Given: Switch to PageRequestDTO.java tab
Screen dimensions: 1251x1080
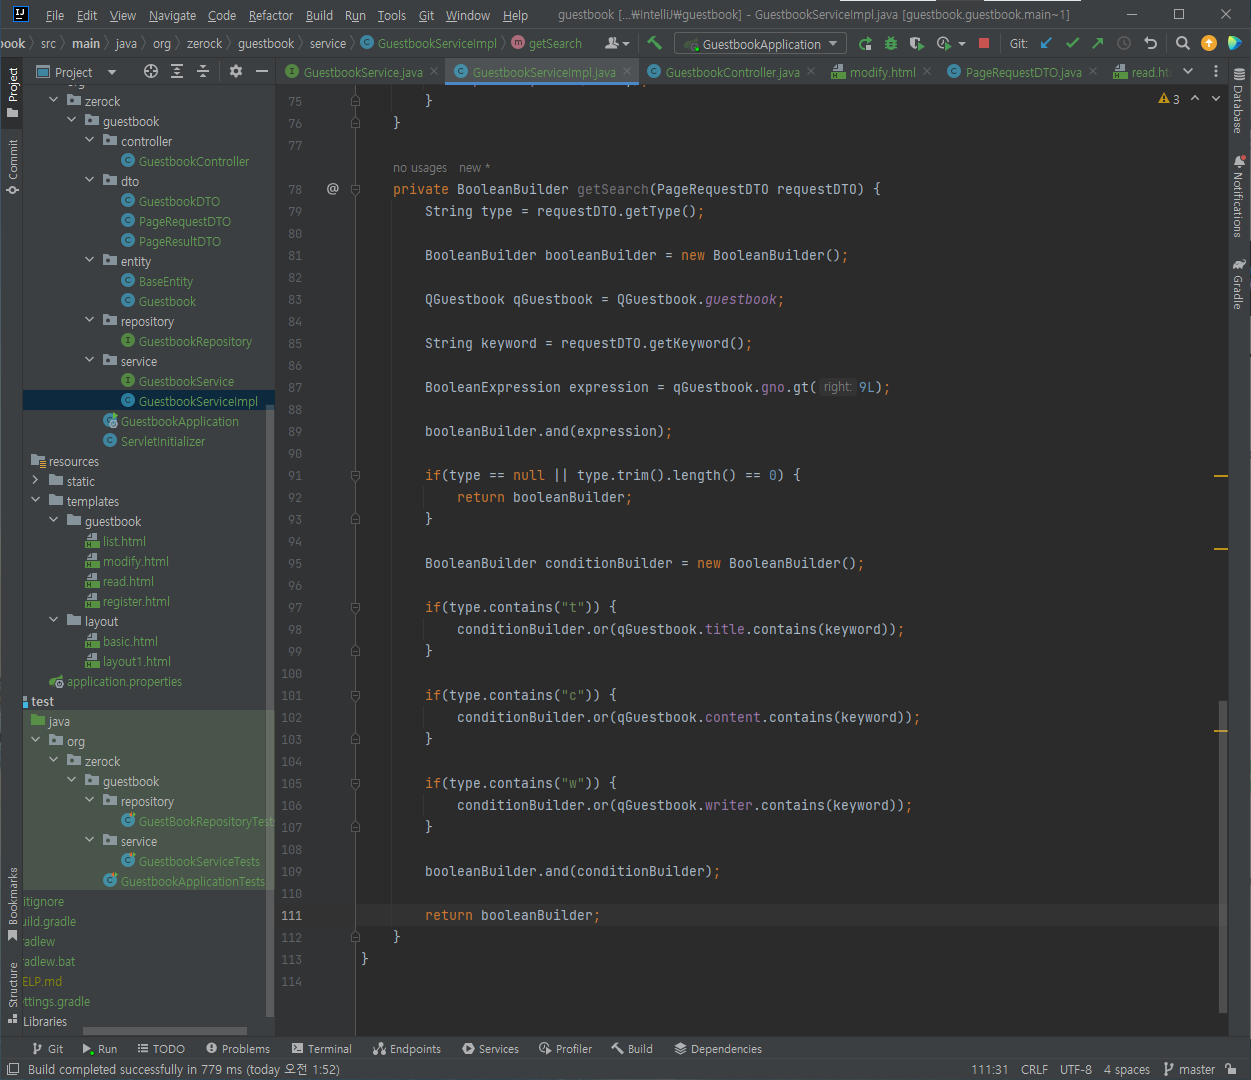Looking at the screenshot, I should click(x=1022, y=72).
